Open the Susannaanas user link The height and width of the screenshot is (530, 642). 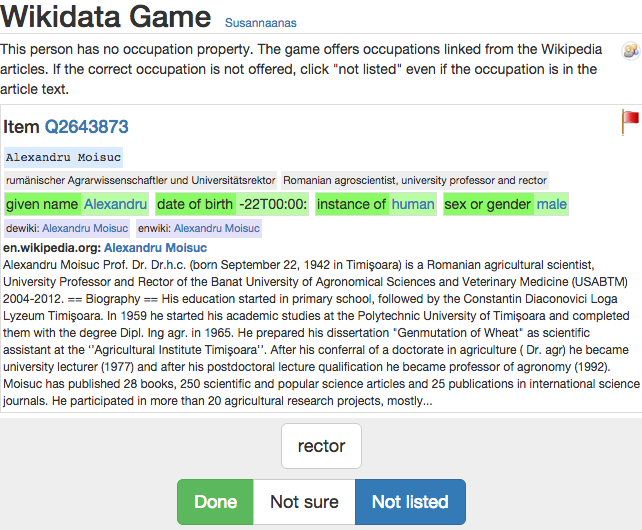pyautogui.click(x=260, y=23)
